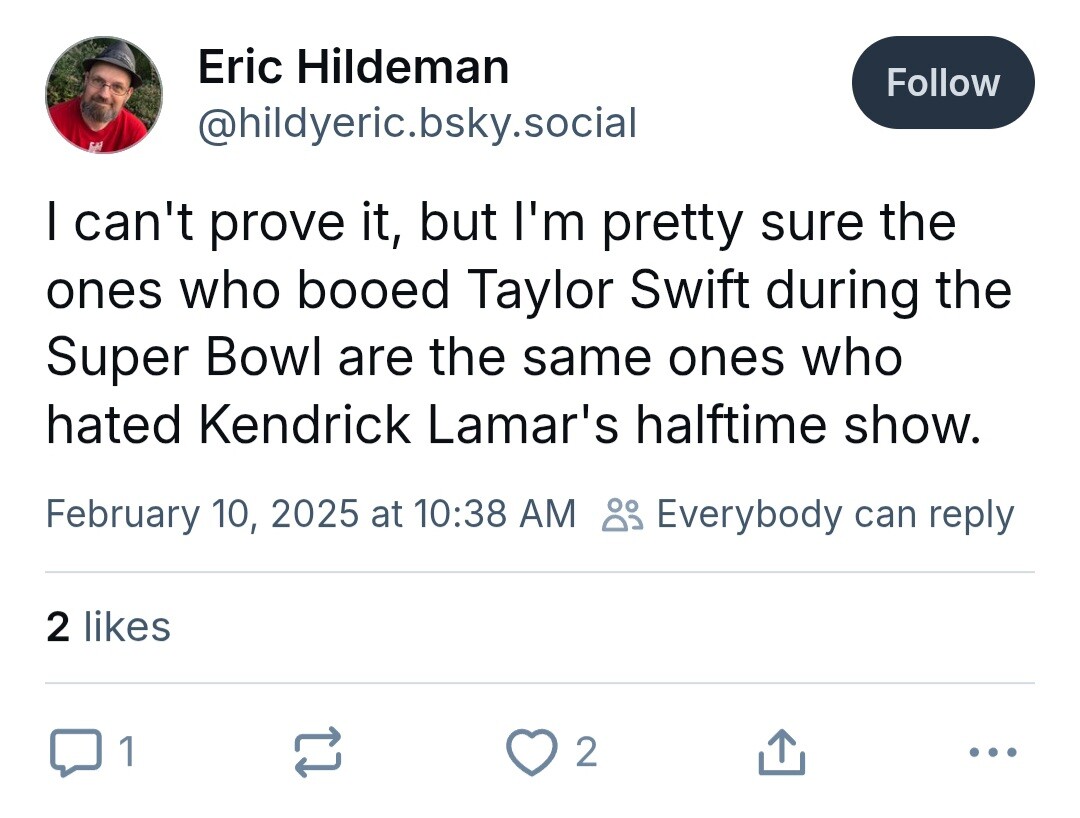The image size is (1080, 818).
Task: View the '2 likes' list
Action: [108, 627]
